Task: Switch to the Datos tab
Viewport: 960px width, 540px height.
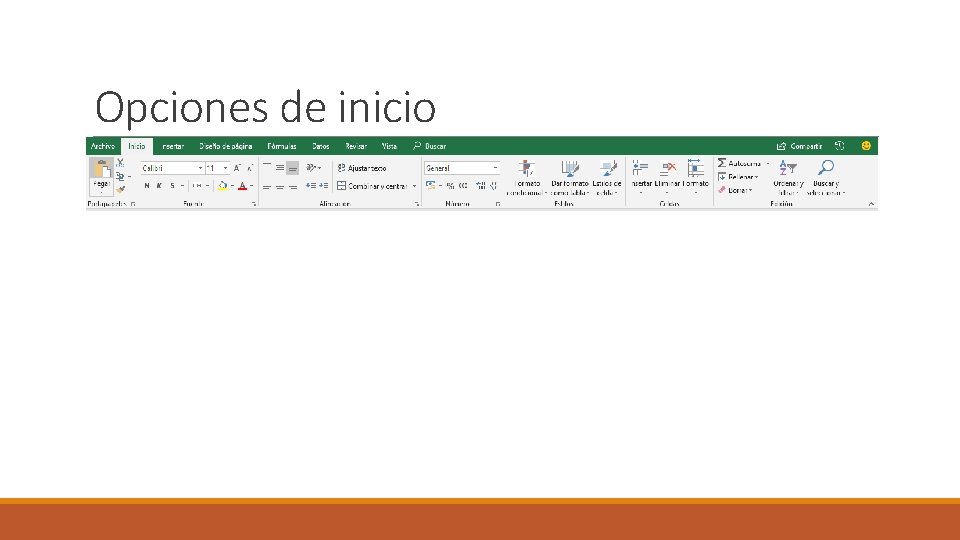Action: [321, 146]
